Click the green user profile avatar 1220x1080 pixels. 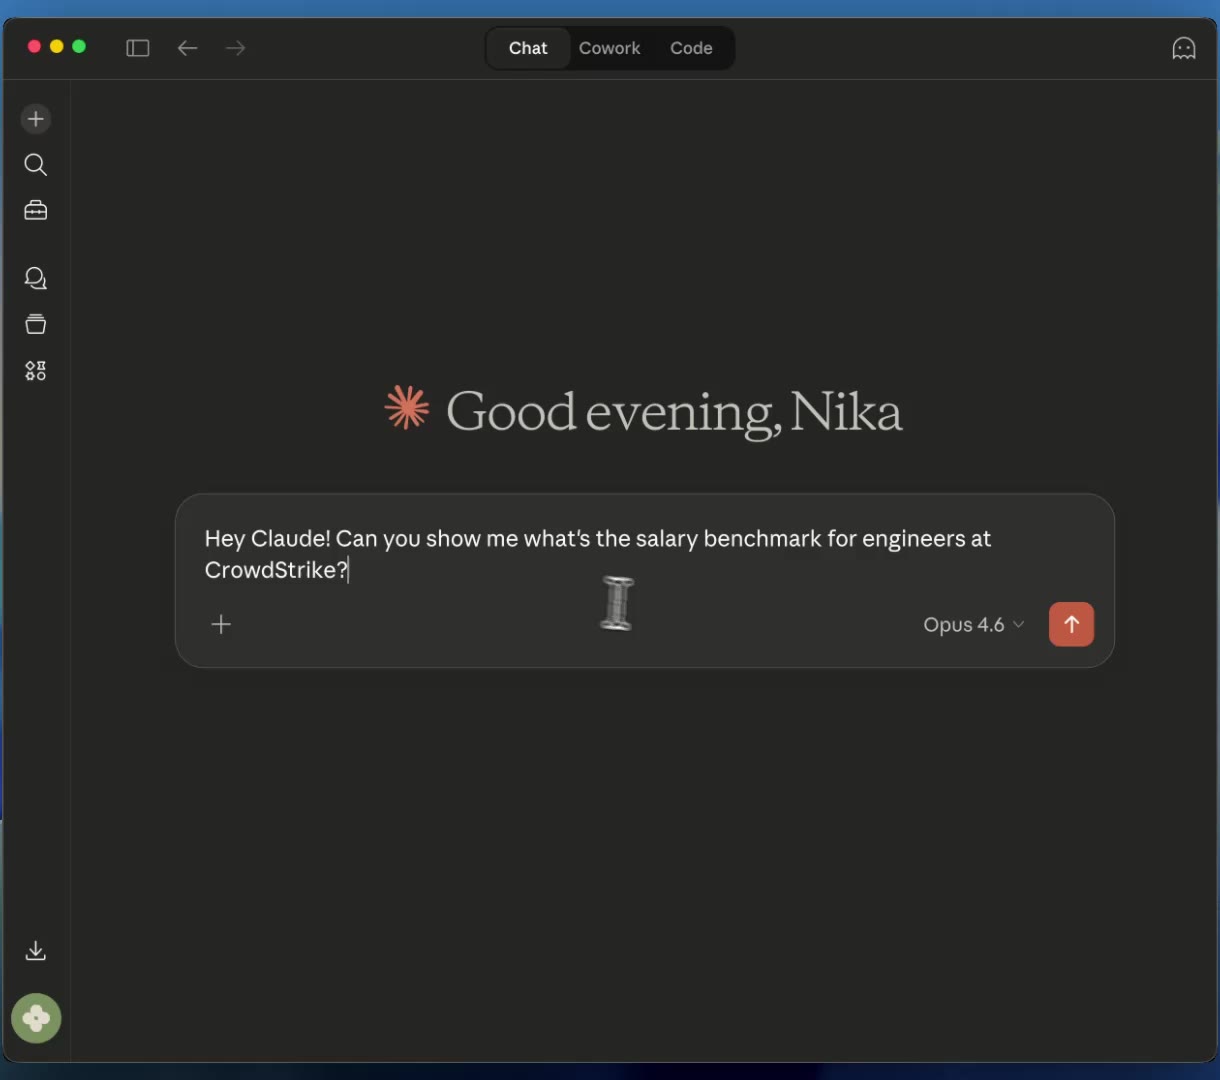pyautogui.click(x=36, y=1018)
